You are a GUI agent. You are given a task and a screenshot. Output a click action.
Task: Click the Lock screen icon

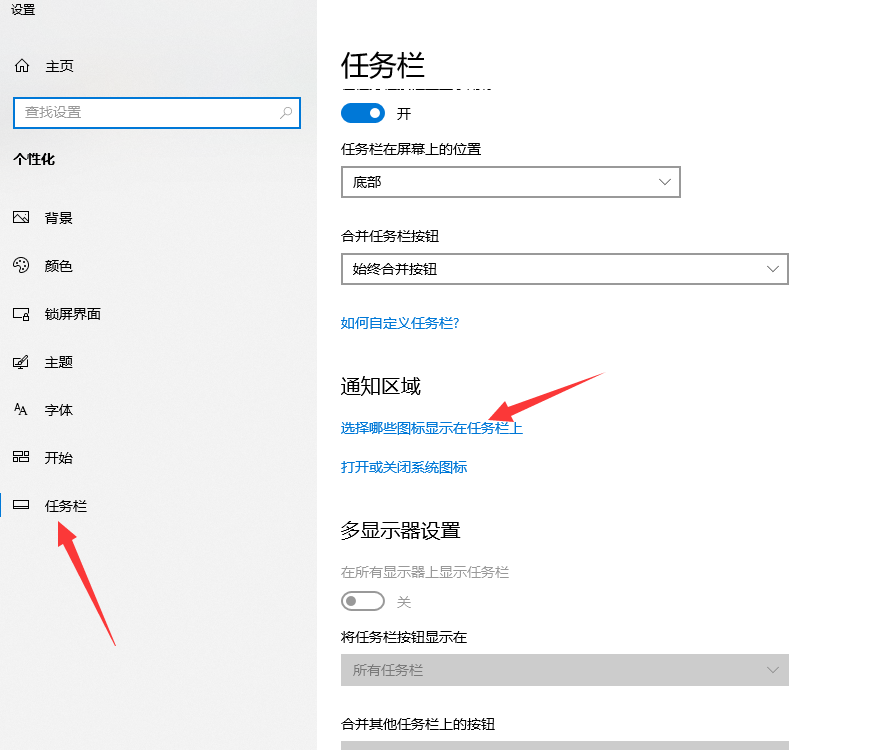(x=21, y=314)
